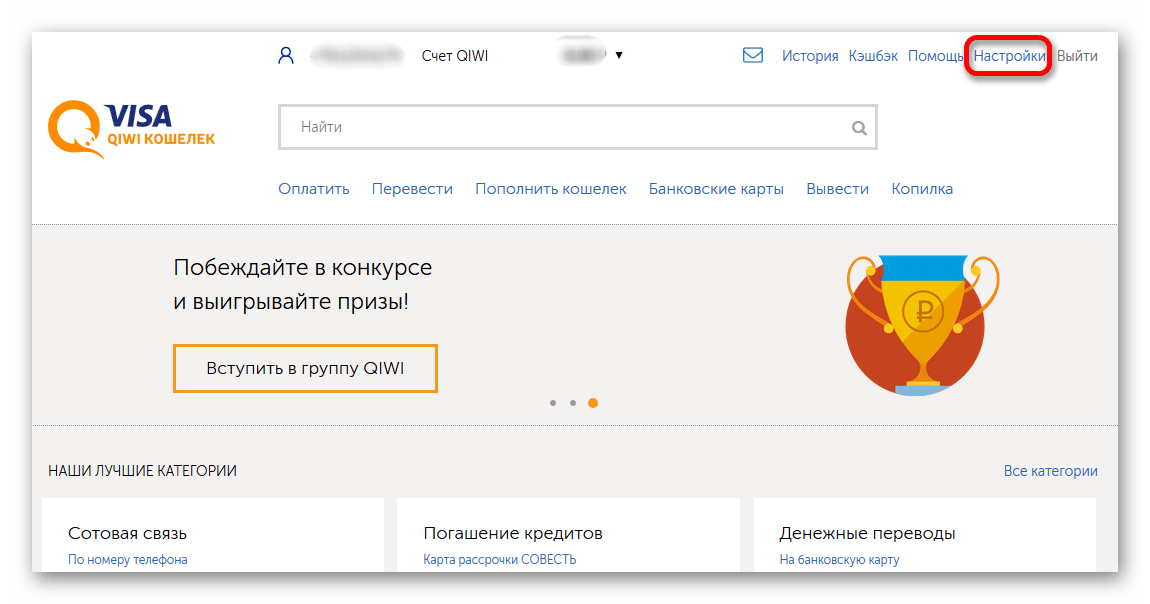Click the search magnifier icon

pos(859,128)
